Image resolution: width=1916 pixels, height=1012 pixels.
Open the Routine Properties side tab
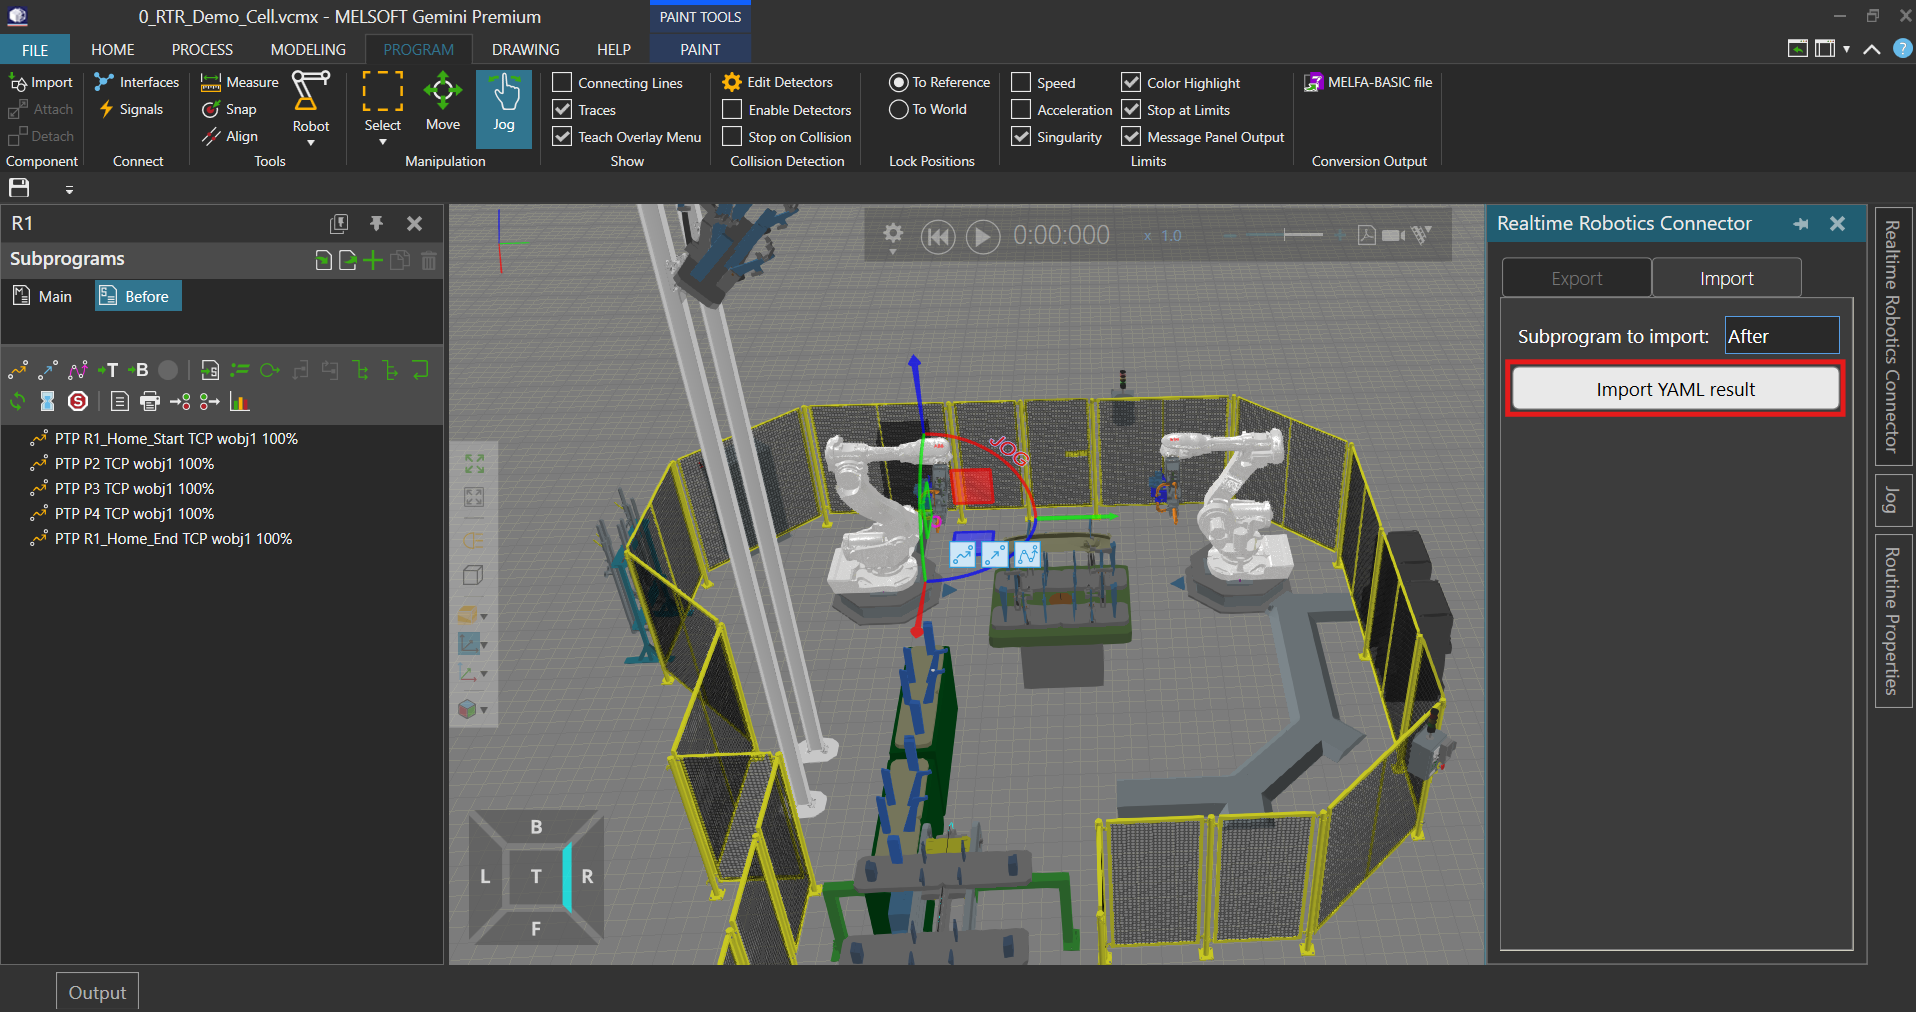click(x=1893, y=621)
